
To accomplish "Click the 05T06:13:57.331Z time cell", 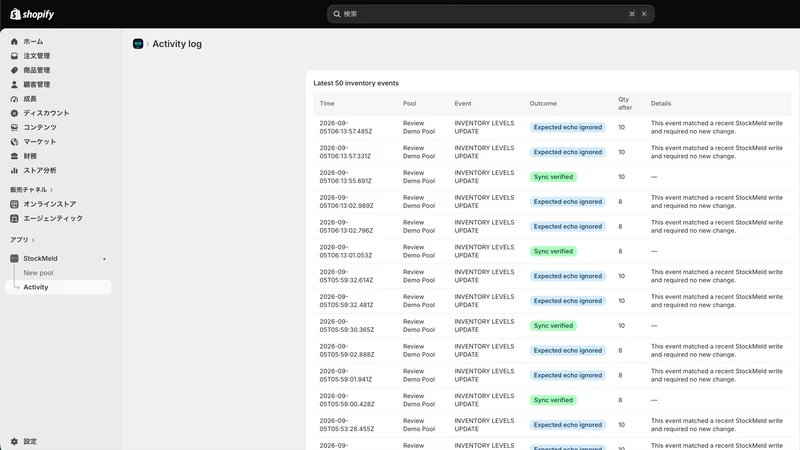I will click(x=345, y=152).
